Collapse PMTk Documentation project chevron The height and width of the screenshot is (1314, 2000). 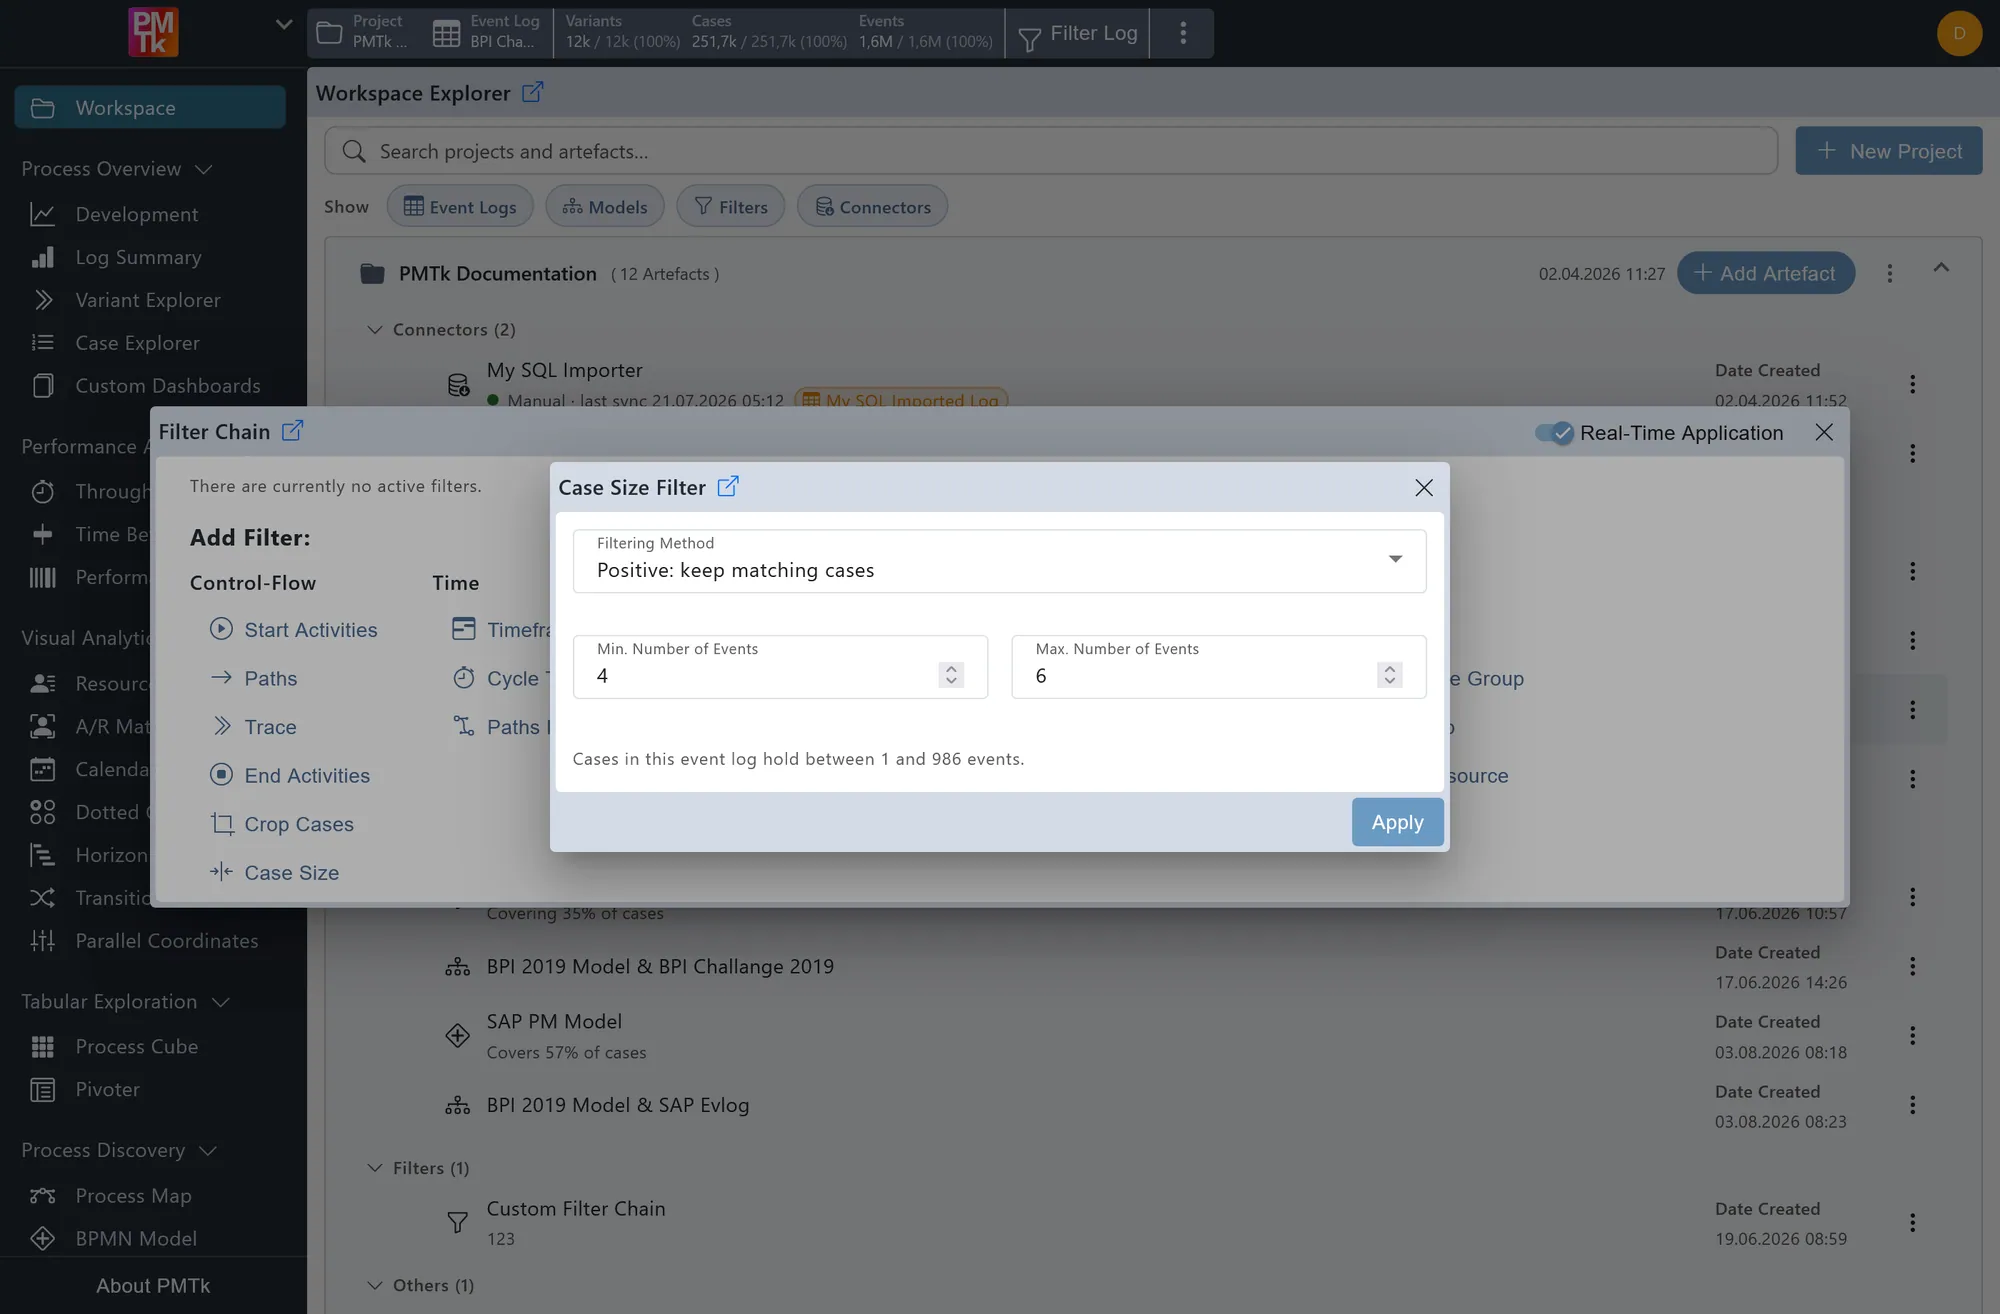pyautogui.click(x=1941, y=267)
